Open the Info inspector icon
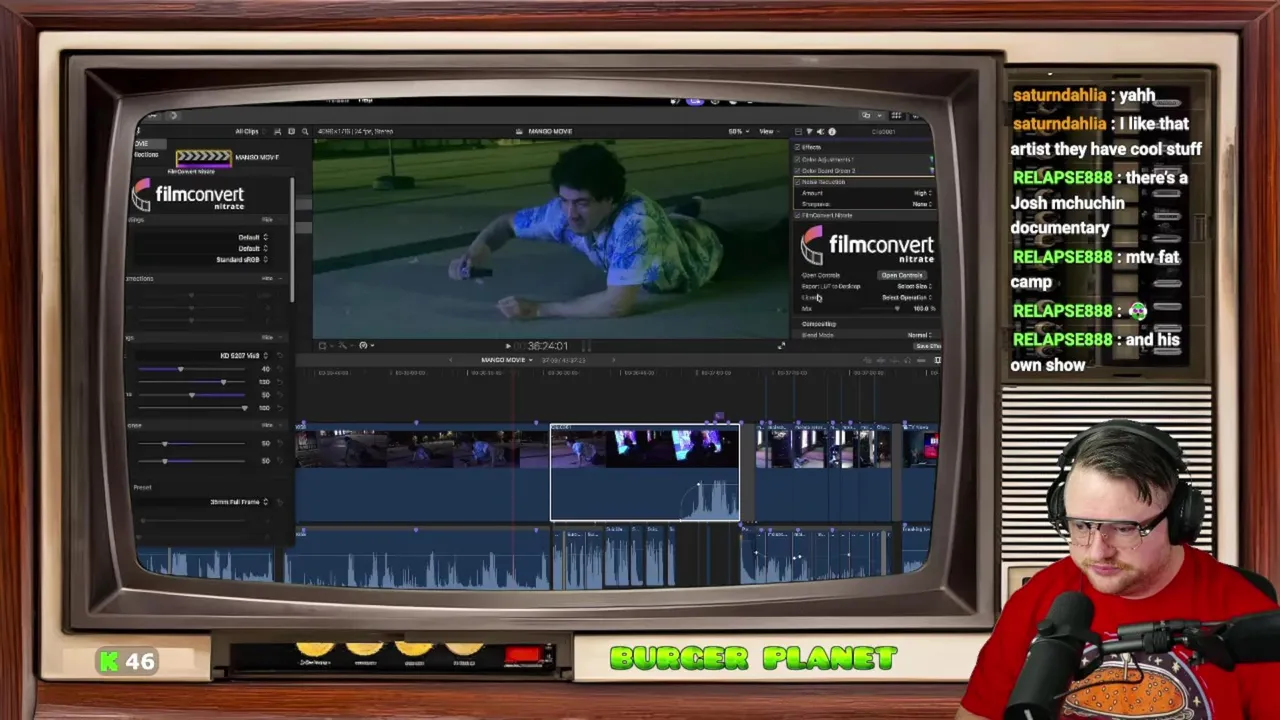The width and height of the screenshot is (1280, 720). (832, 131)
